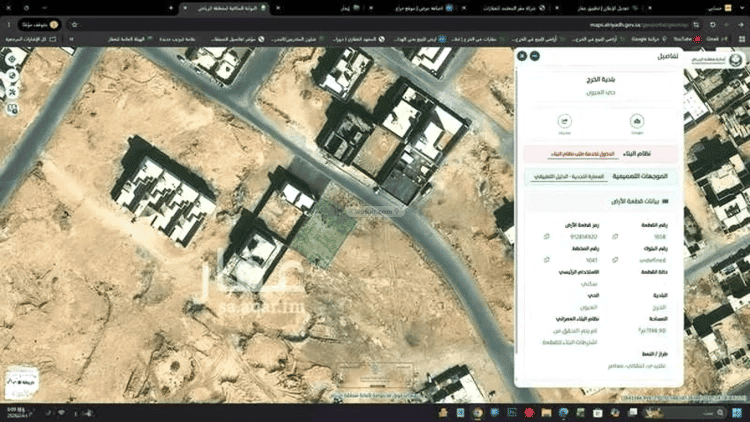Image resolution: width=750 pixels, height=422 pixels.
Task: Click the share icon in the details panel
Action: coord(565,121)
